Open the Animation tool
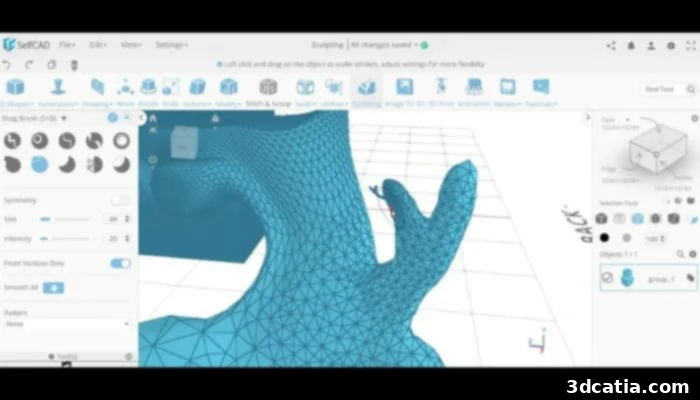This screenshot has width=700, height=400. coord(474,92)
